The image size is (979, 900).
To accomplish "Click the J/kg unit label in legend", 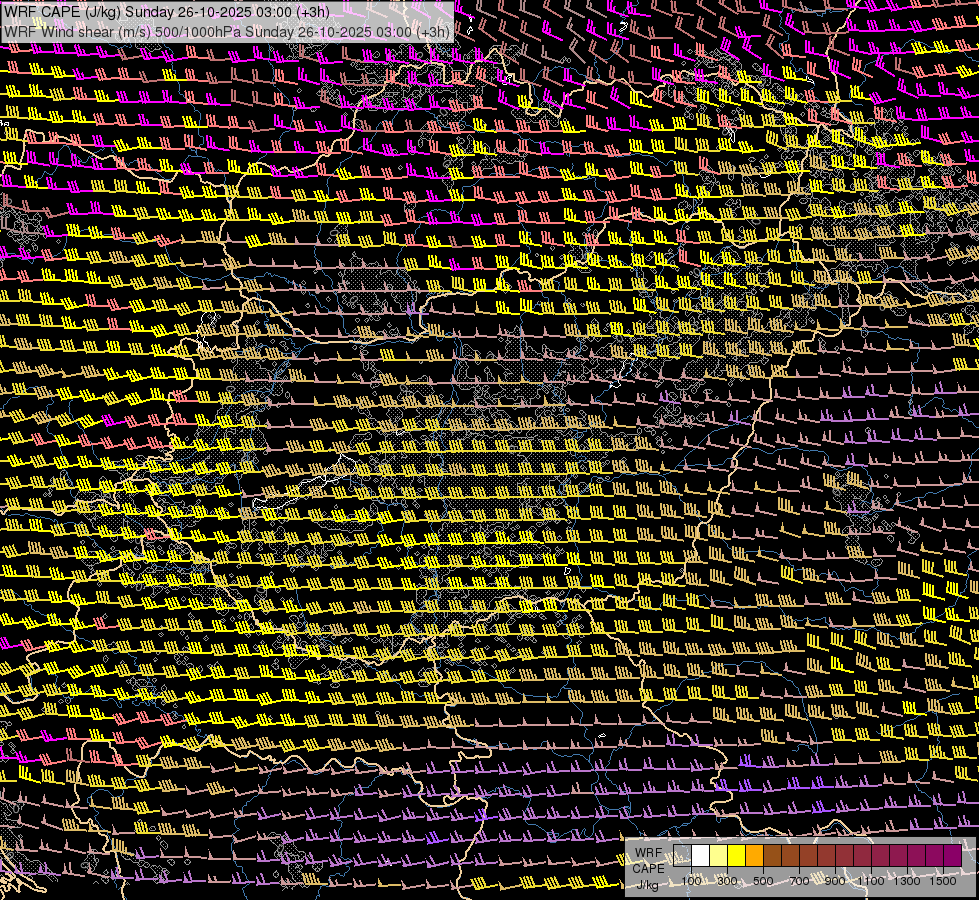I will [x=648, y=884].
